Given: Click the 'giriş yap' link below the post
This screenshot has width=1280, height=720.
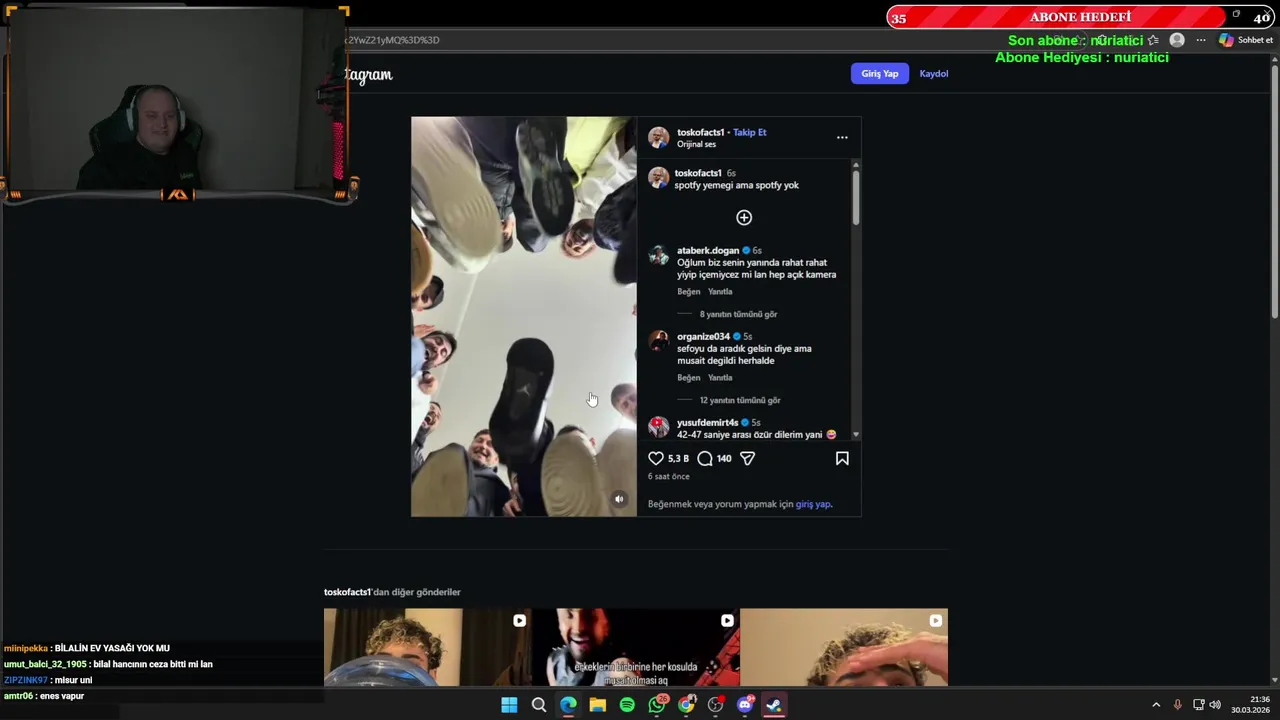Looking at the screenshot, I should 813,504.
